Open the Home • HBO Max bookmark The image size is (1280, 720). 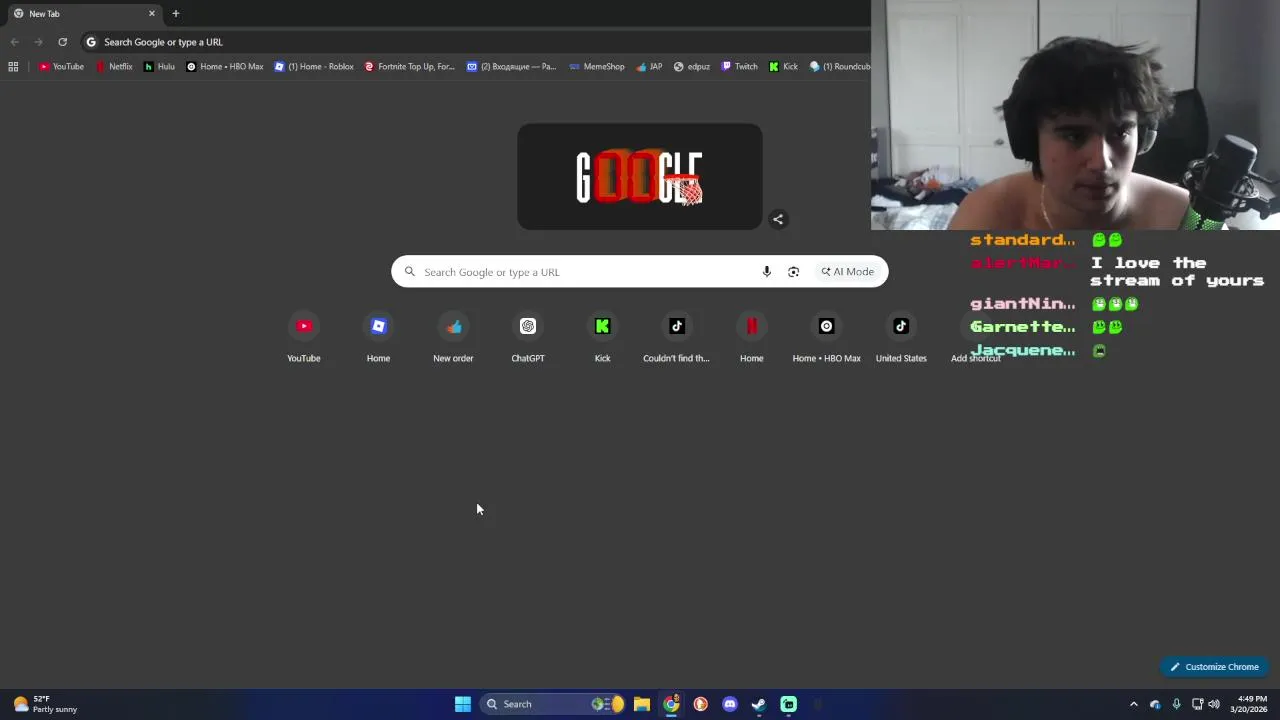coord(225,67)
